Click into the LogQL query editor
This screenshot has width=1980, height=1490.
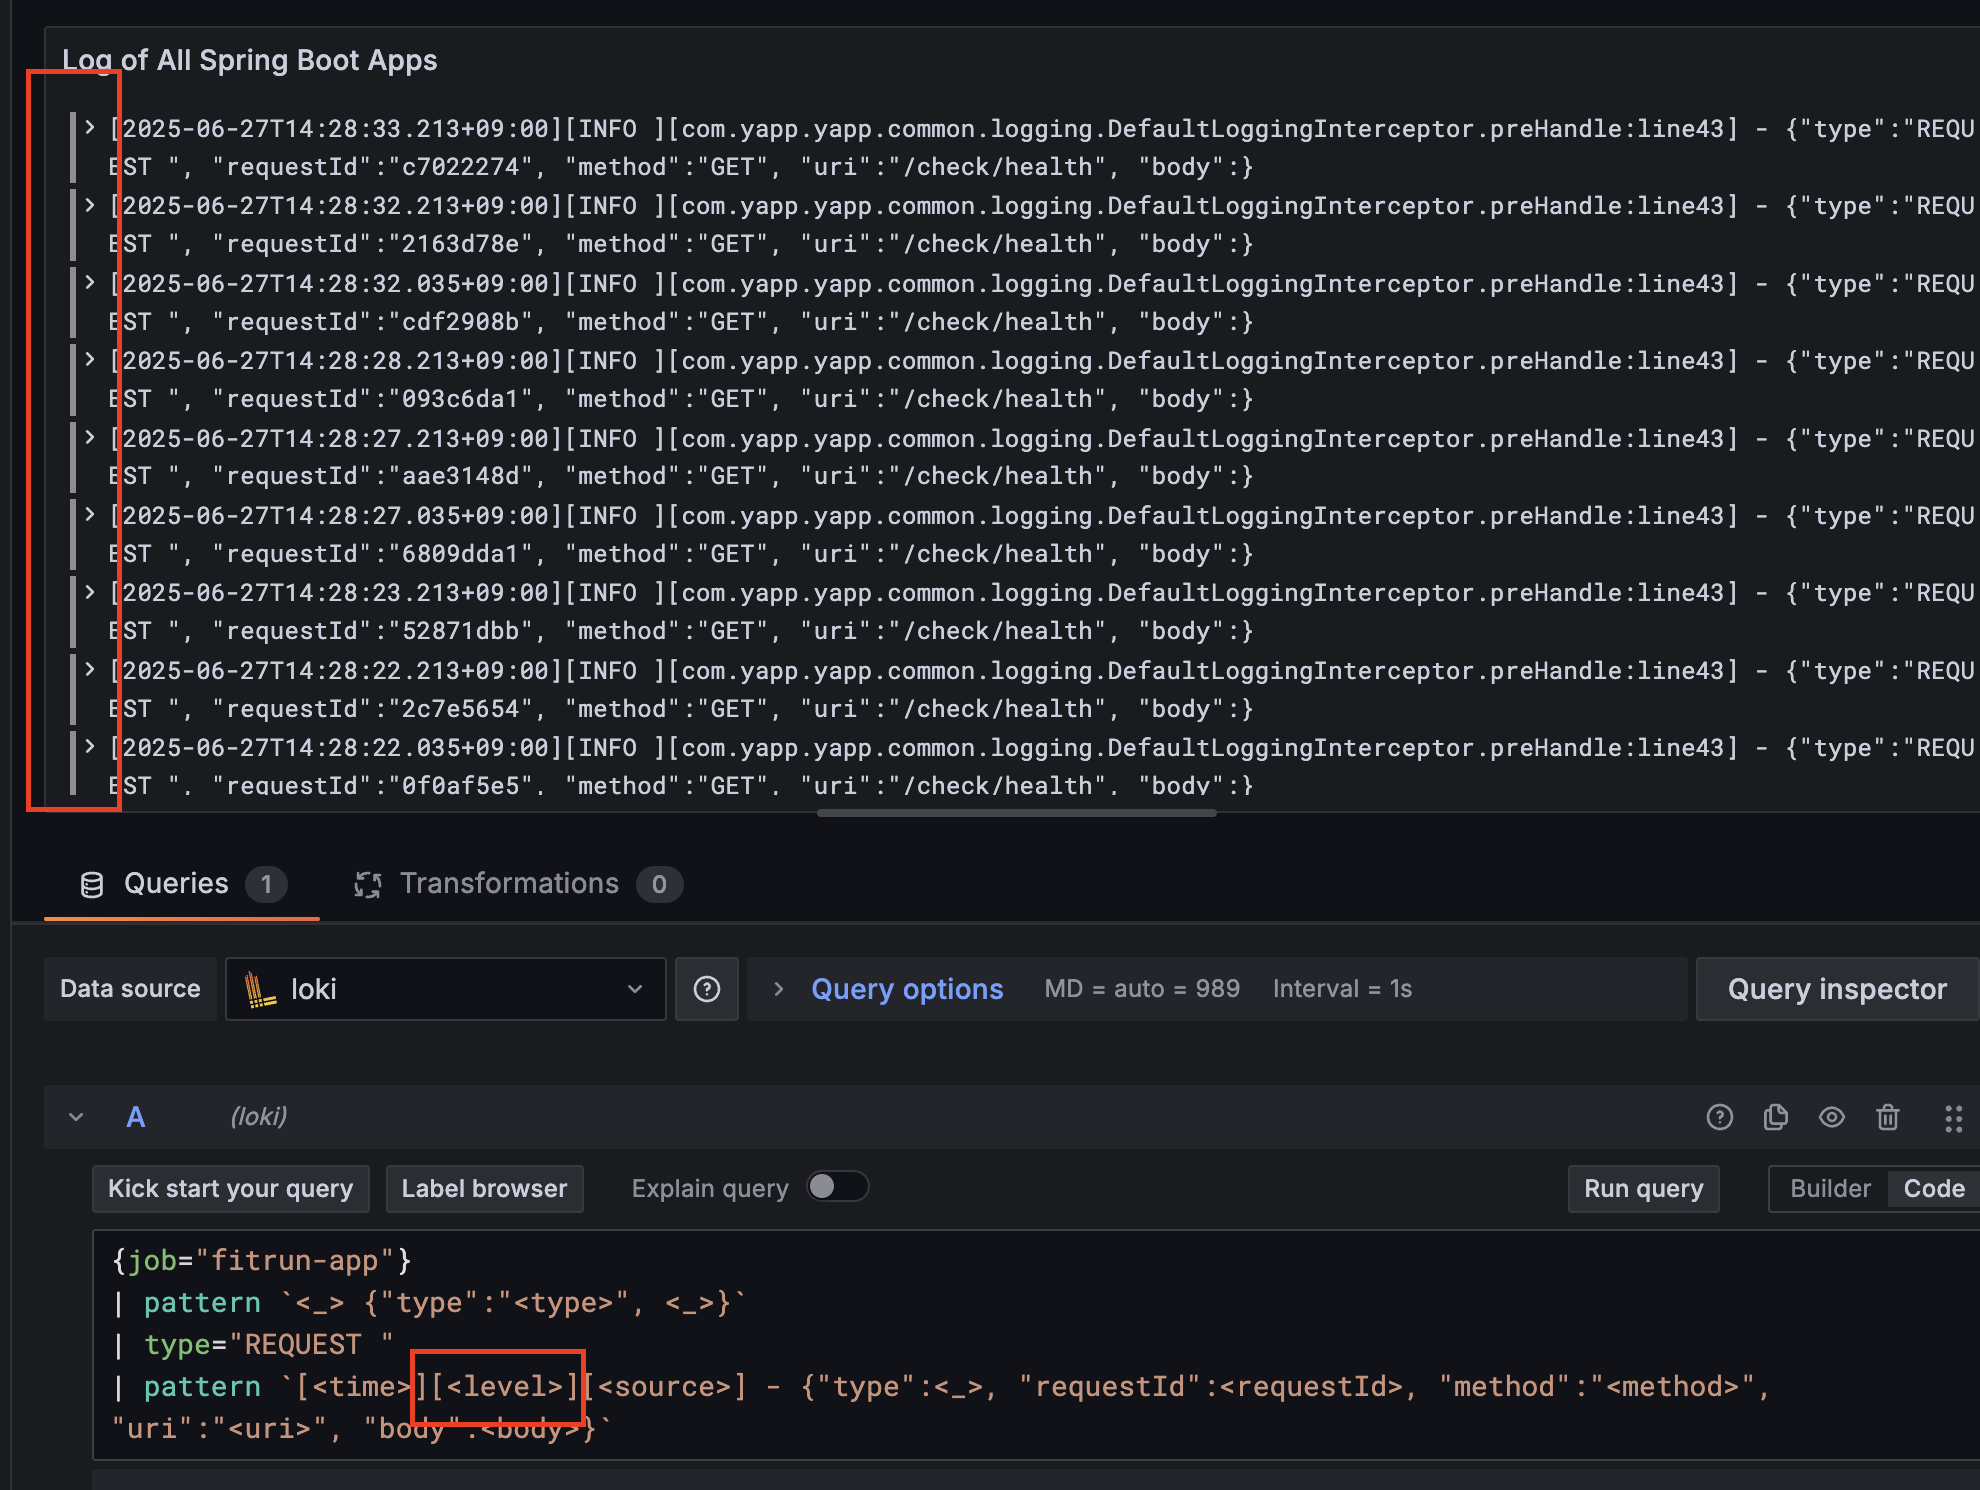(1036, 1344)
